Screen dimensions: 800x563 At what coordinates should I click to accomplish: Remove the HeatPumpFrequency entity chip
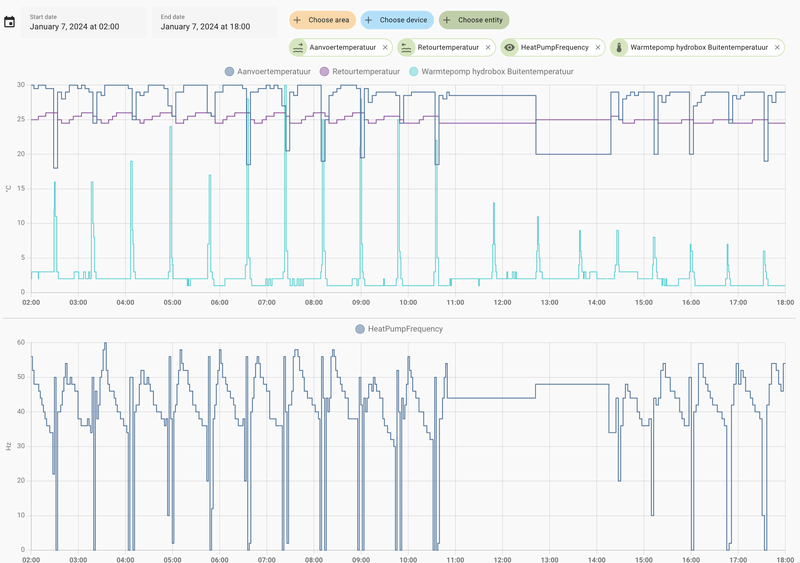pos(598,47)
